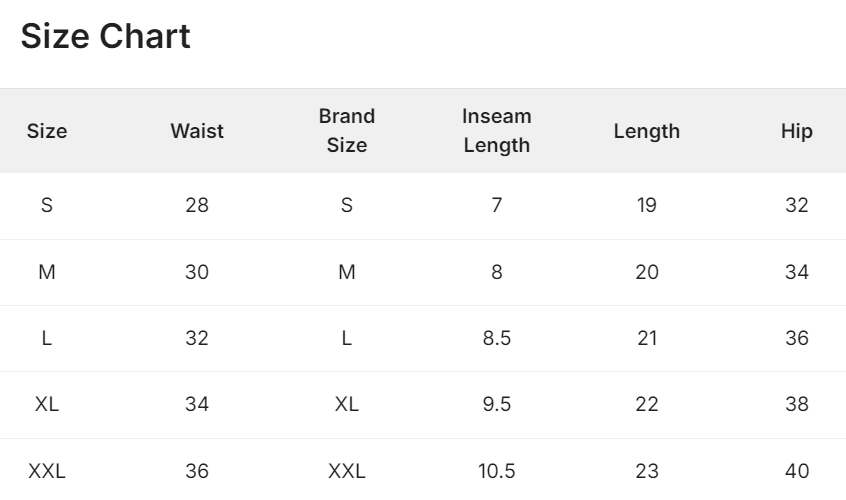Click length value 22 in XL row
The width and height of the screenshot is (846, 500).
pos(647,404)
